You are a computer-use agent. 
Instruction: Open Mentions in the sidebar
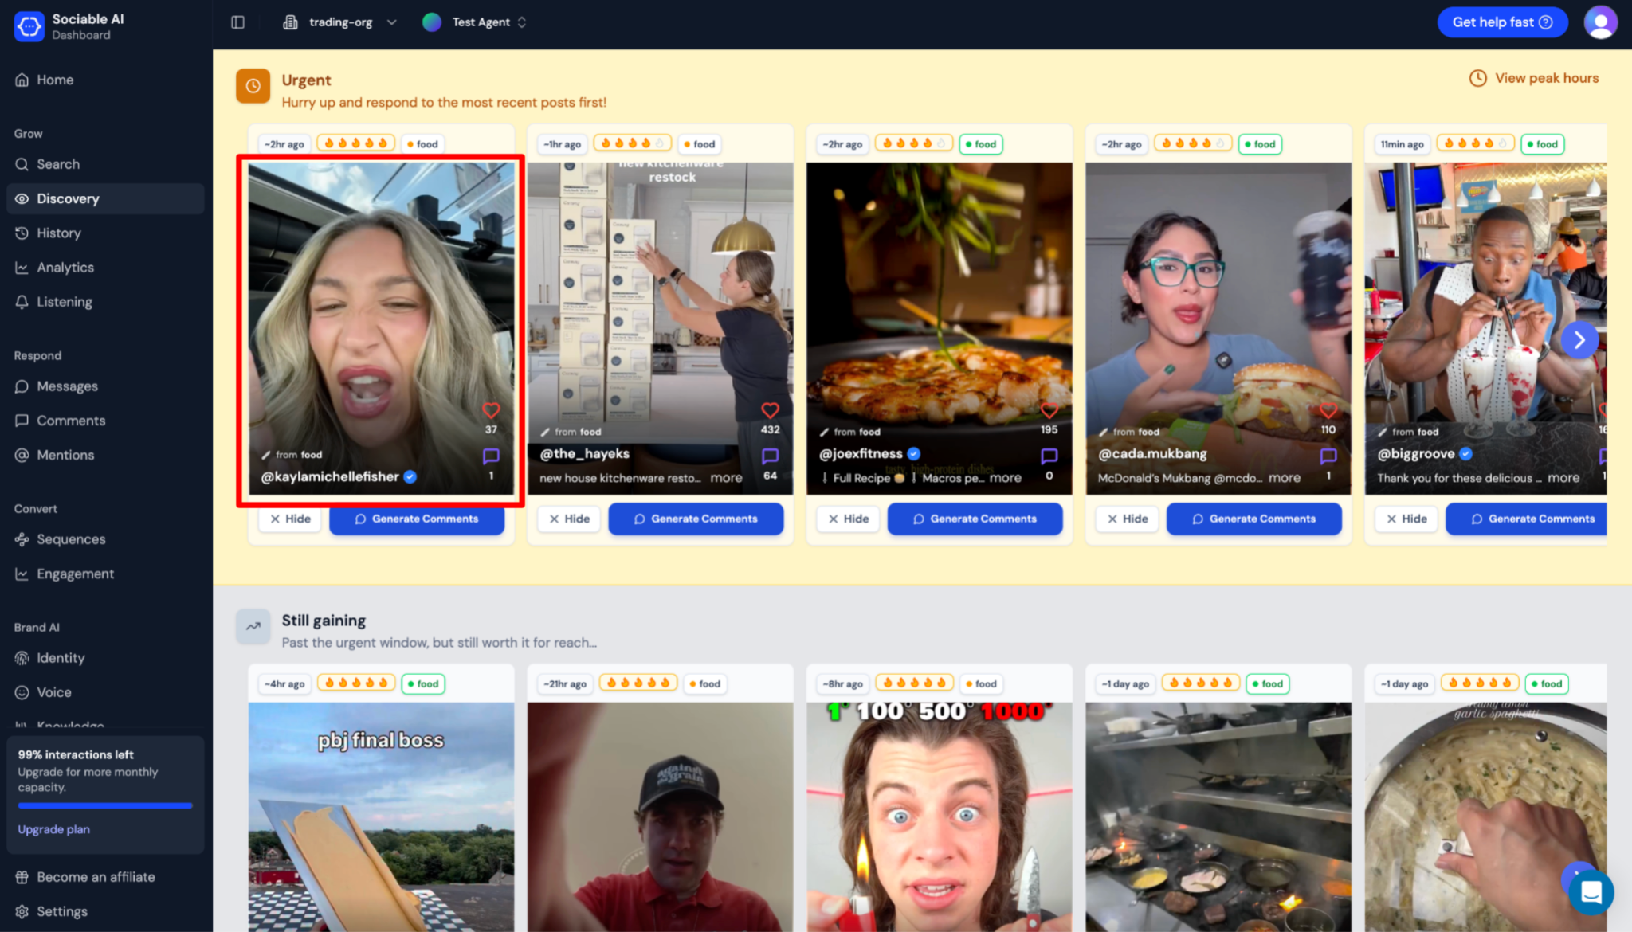(106, 455)
